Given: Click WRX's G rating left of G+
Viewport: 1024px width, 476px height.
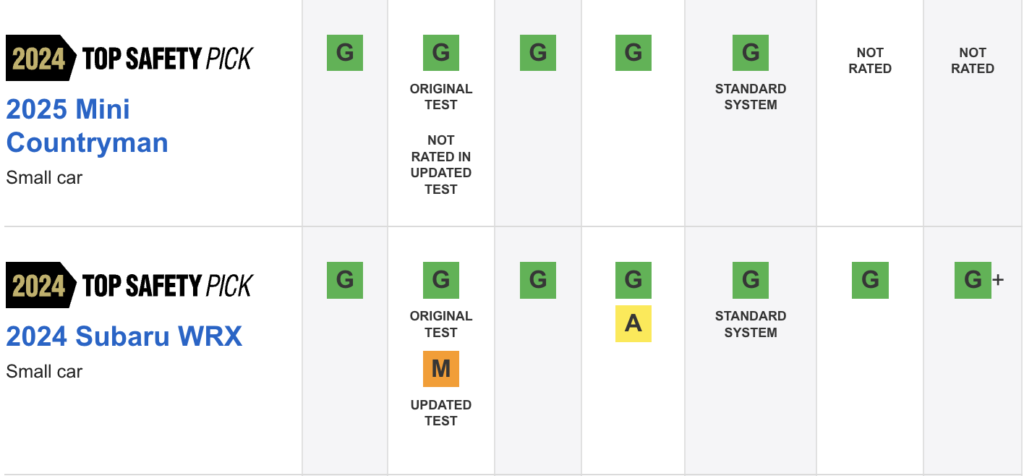Looking at the screenshot, I should tap(870, 280).
